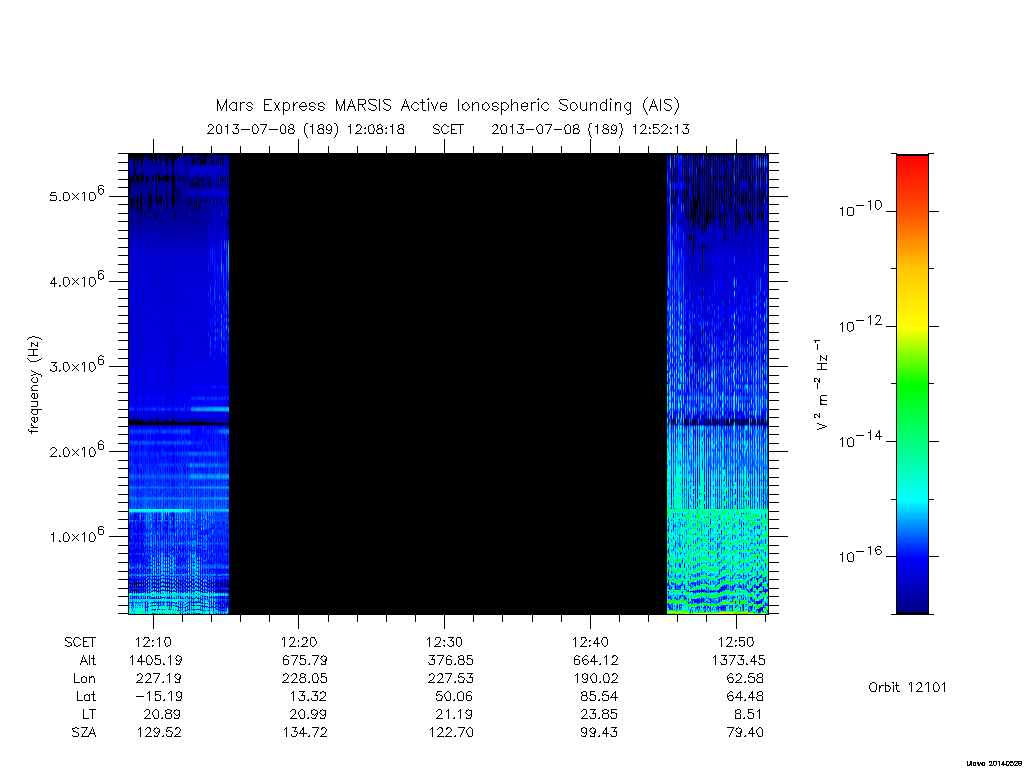Select the SZA row label
This screenshot has height=768, width=1024.
84,732
